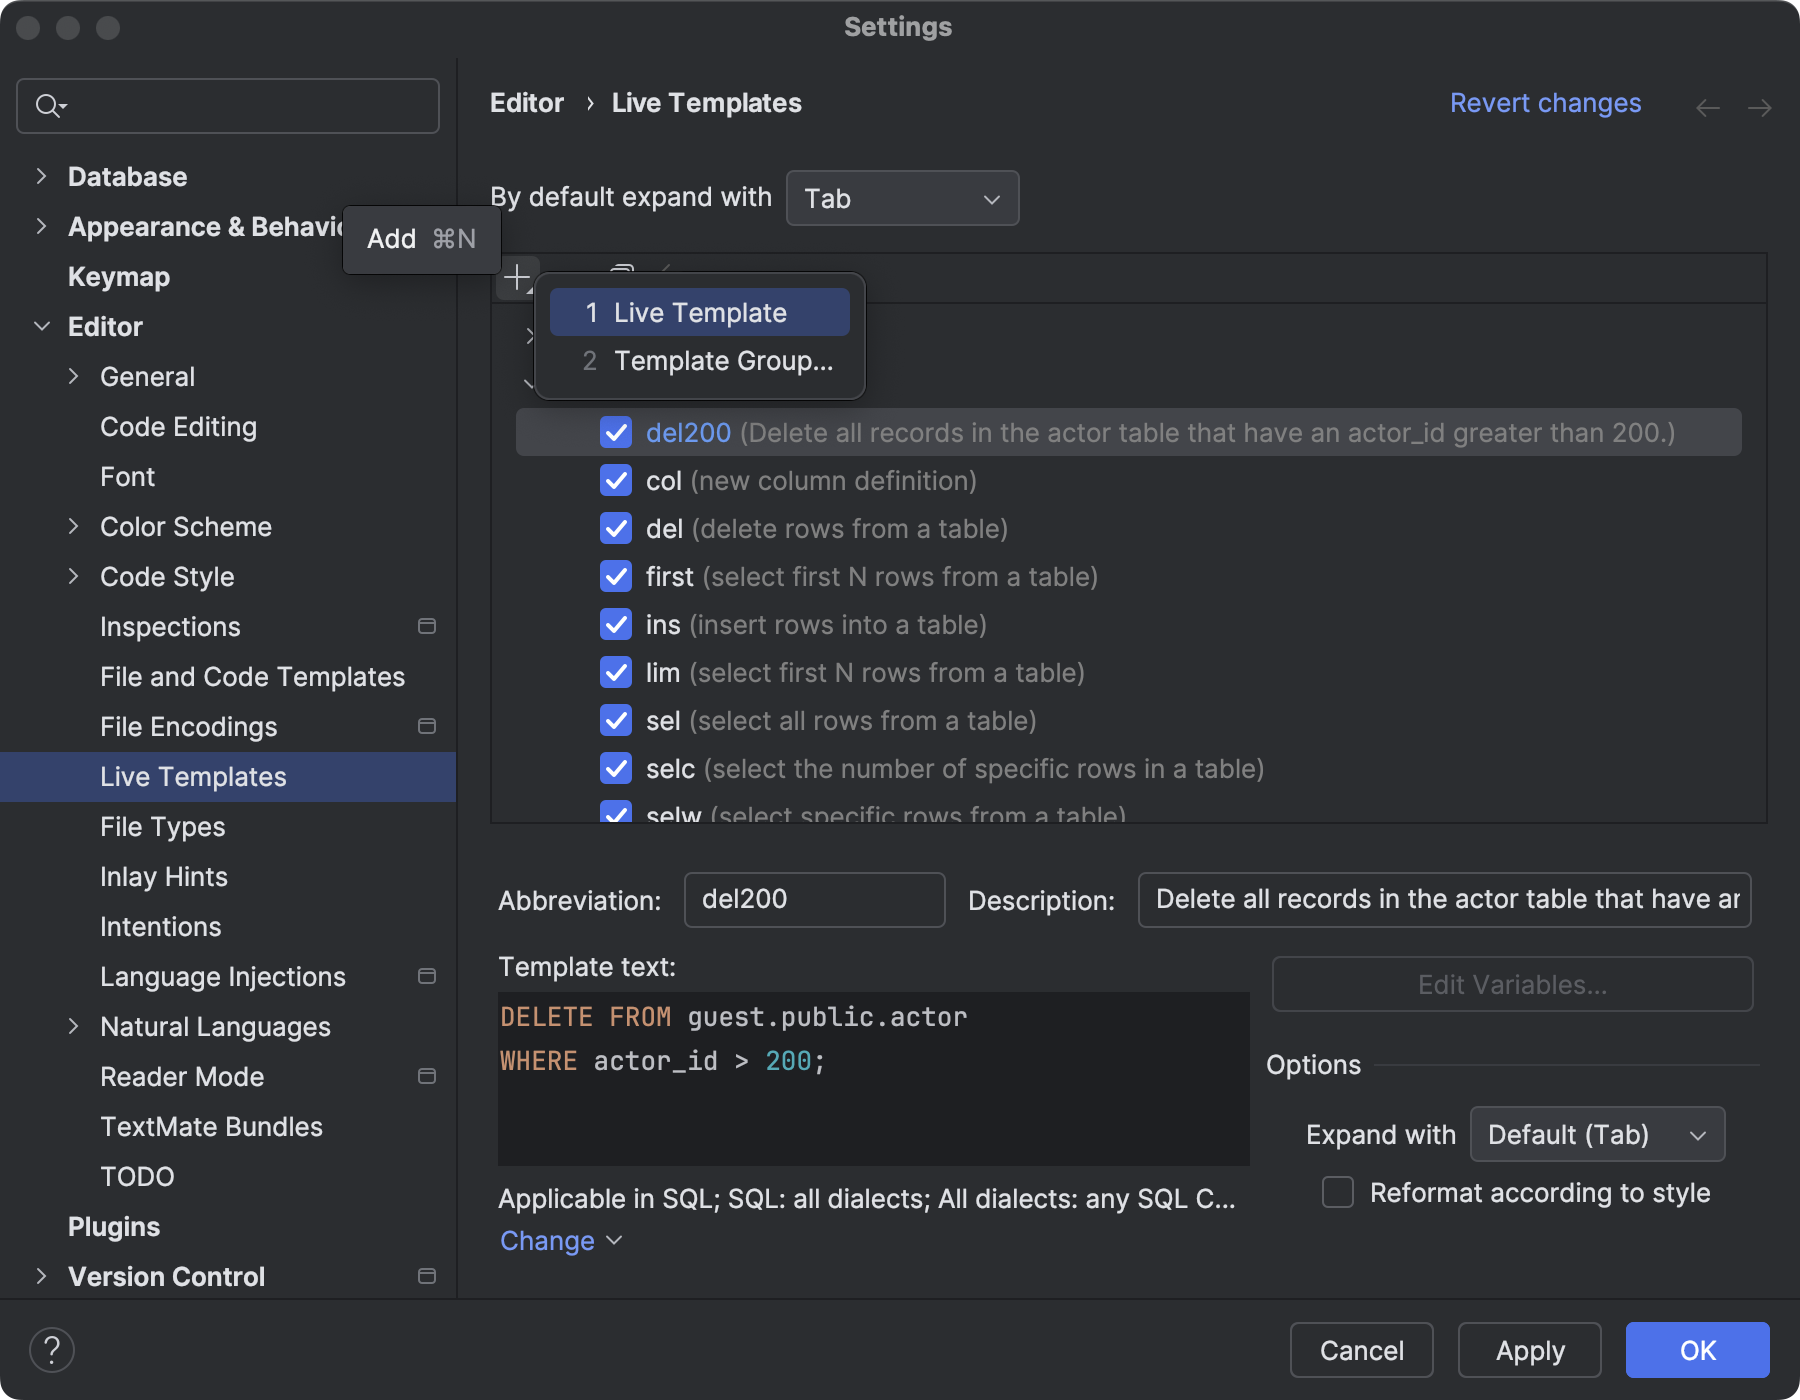Open the 'By default expand with' dropdown
The width and height of the screenshot is (1800, 1400).
tap(900, 198)
